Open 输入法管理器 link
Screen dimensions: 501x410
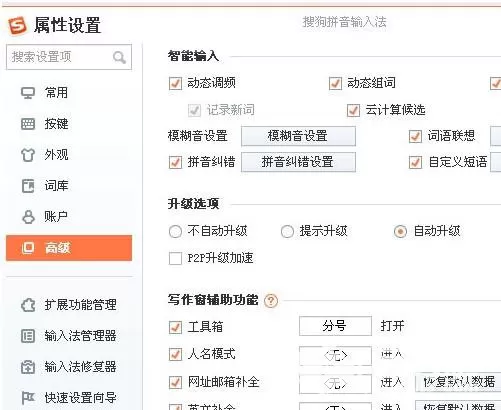coord(81,336)
